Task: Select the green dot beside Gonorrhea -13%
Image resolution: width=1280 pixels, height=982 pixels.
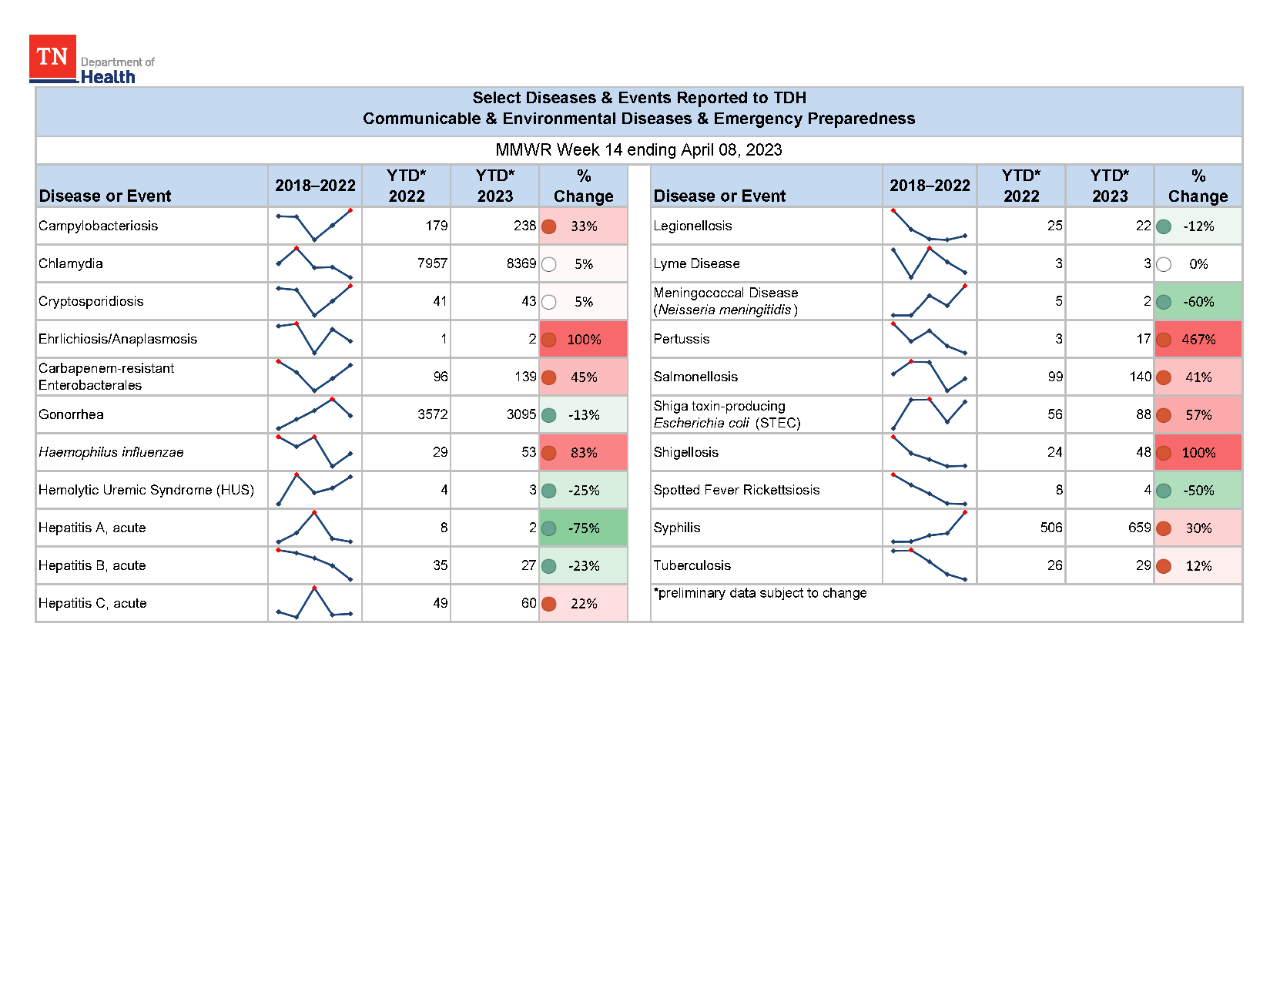Action: pyautogui.click(x=550, y=414)
